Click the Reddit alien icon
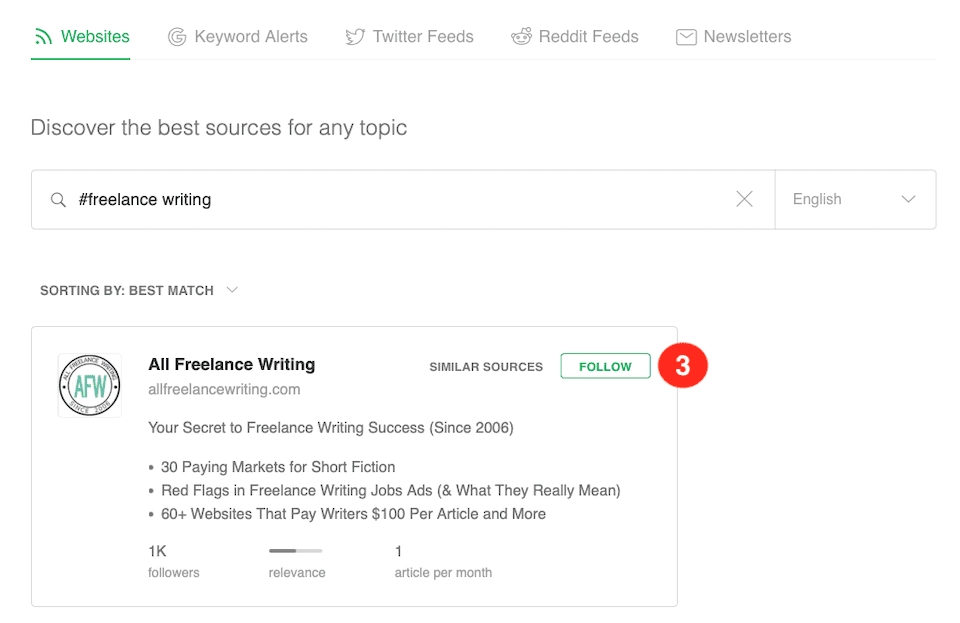960x623 pixels. [521, 36]
